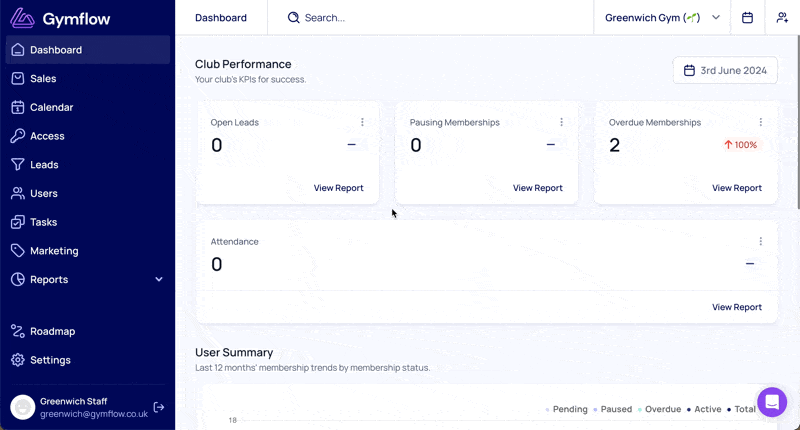Click the logout icon beside Greenwich Staff

[x=159, y=407]
